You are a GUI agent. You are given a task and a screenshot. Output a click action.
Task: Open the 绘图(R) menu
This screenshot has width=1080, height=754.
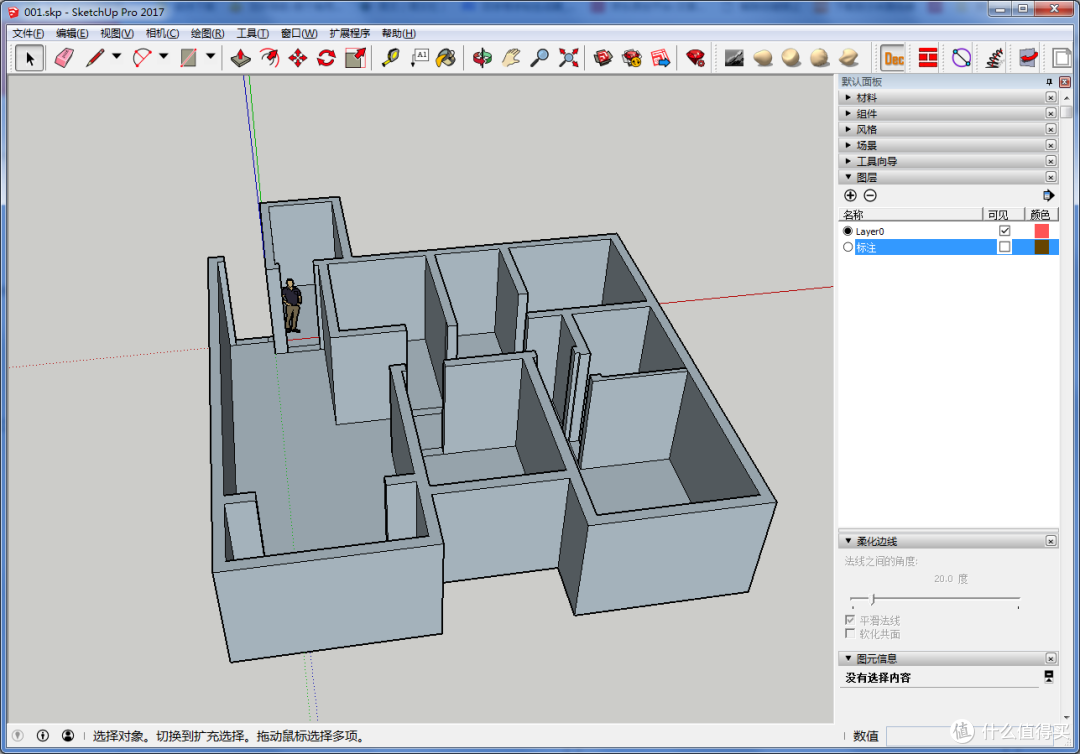point(207,33)
